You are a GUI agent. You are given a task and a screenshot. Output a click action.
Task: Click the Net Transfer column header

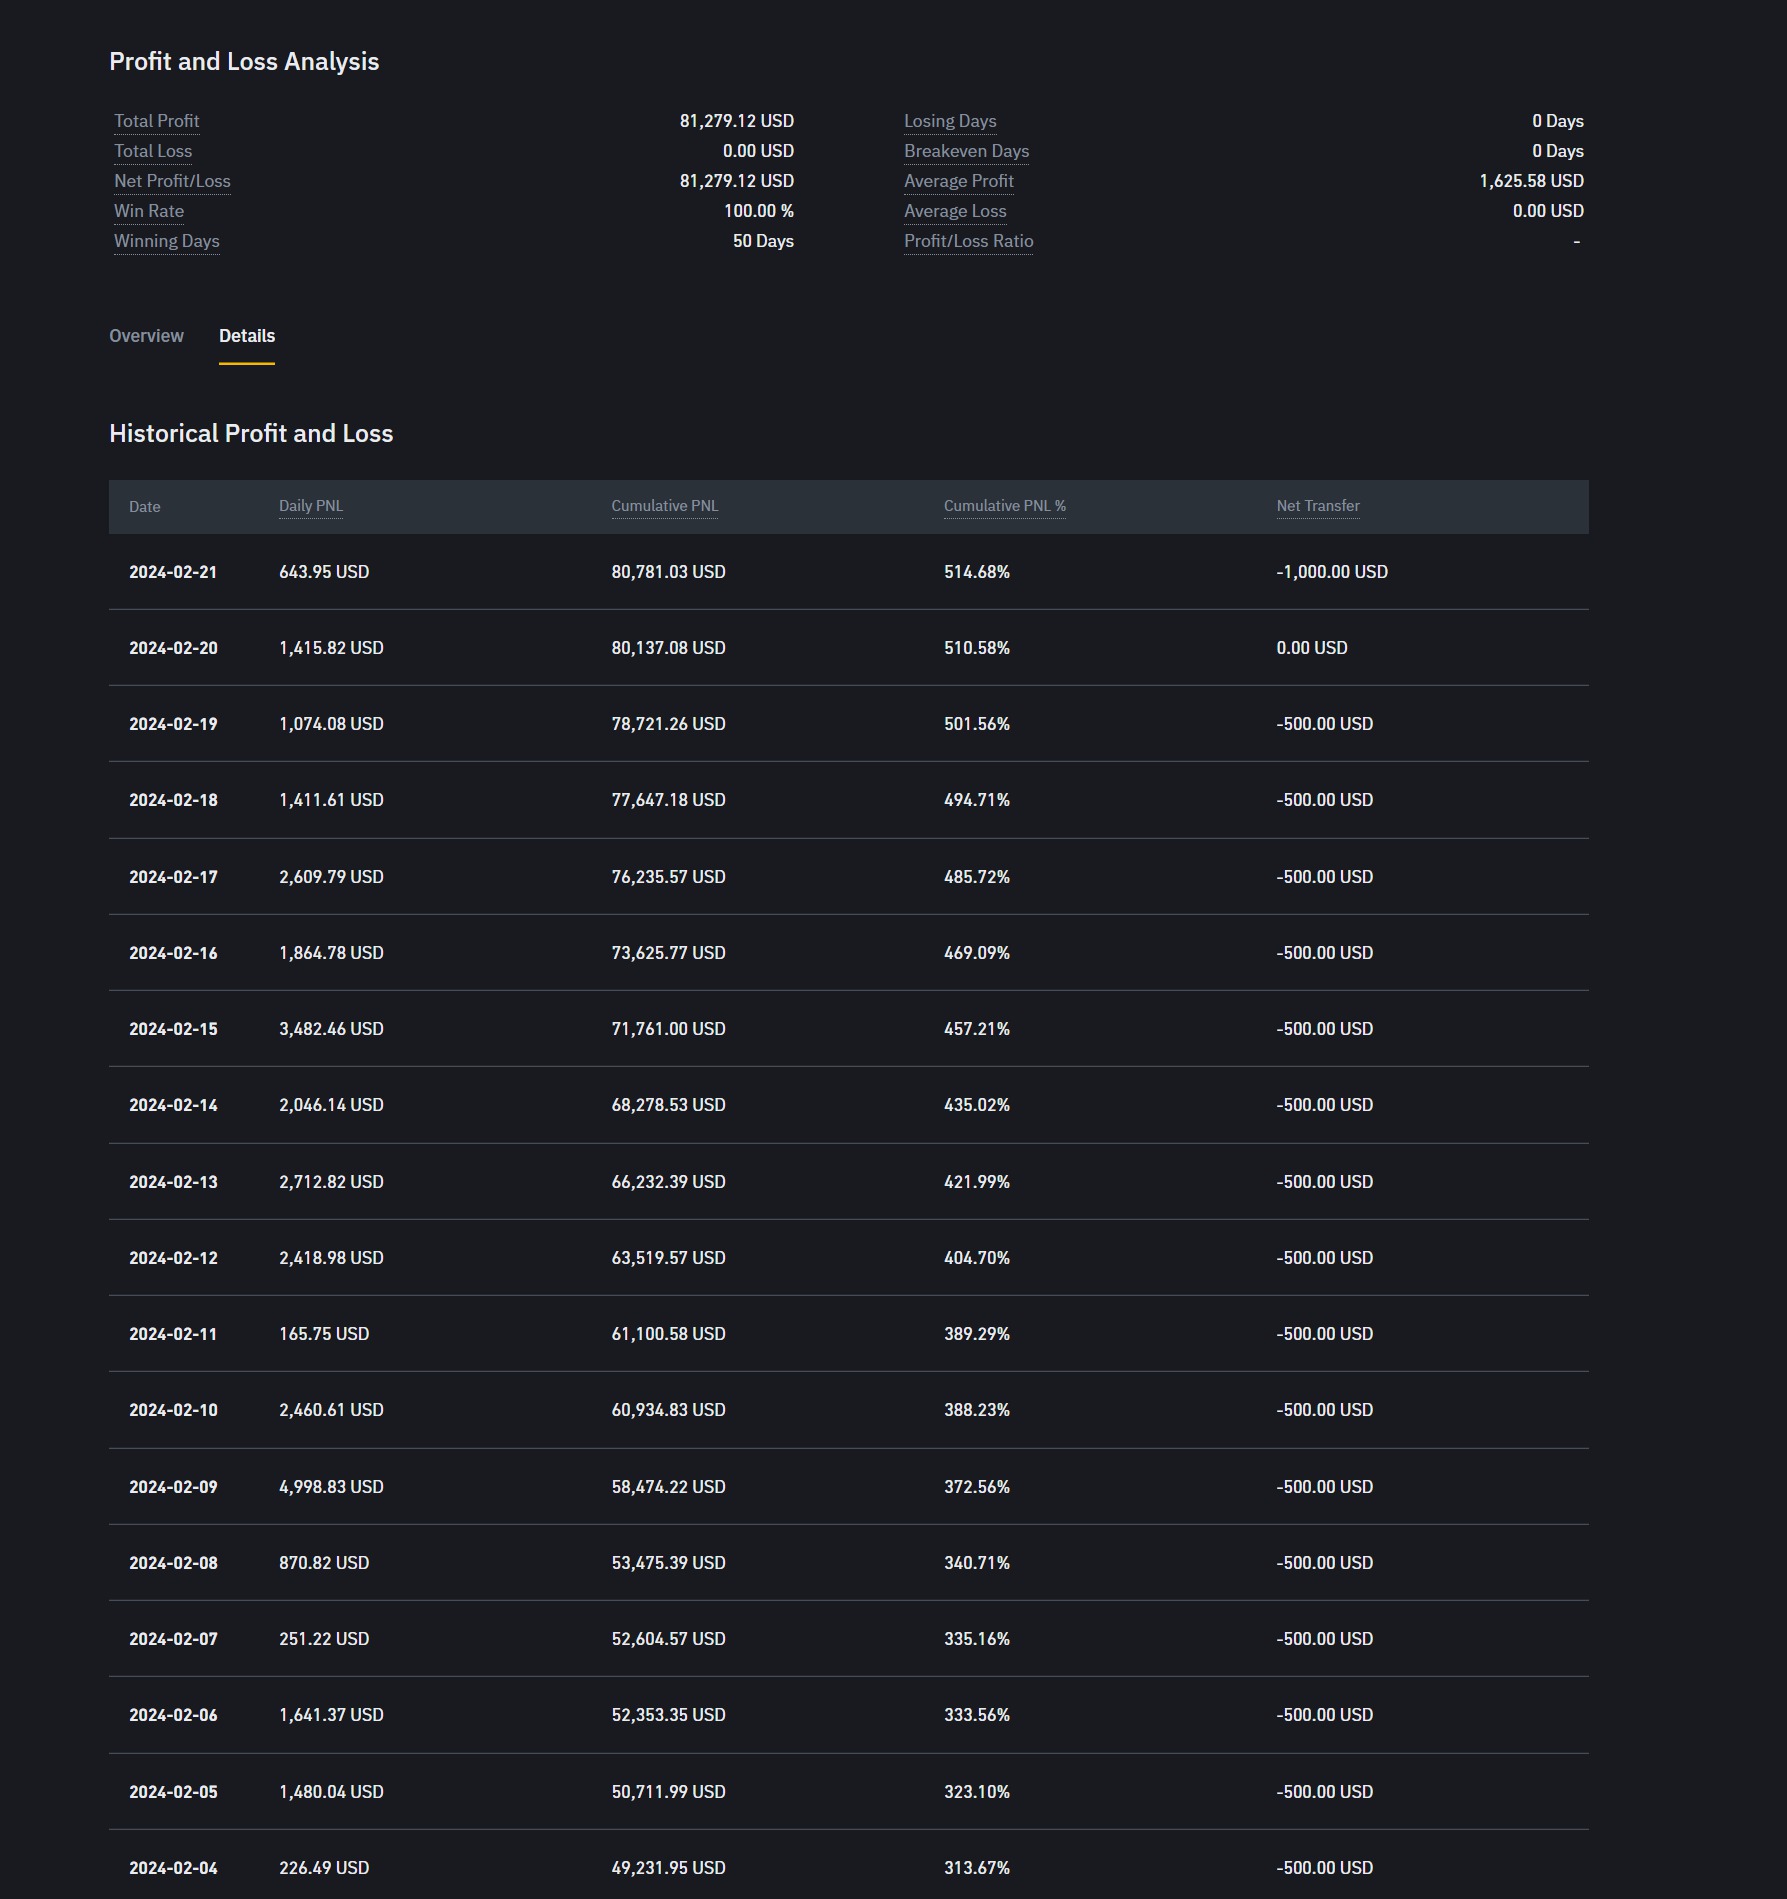click(x=1318, y=506)
